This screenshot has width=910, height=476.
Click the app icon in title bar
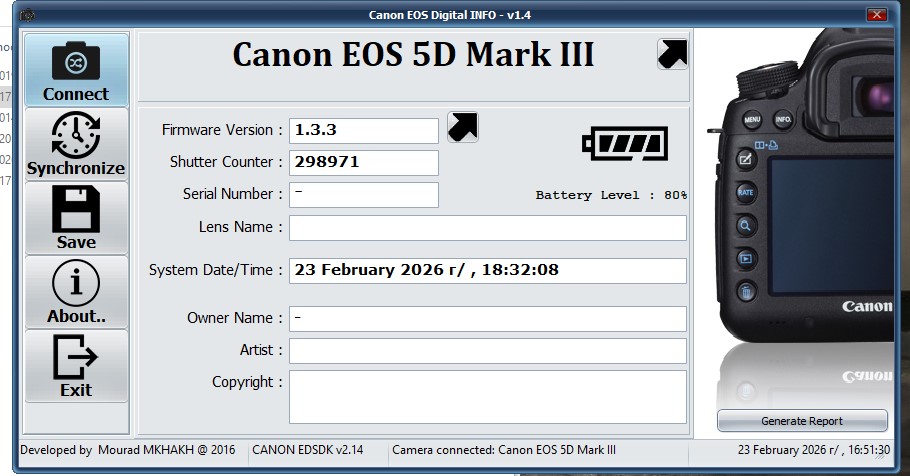point(27,15)
